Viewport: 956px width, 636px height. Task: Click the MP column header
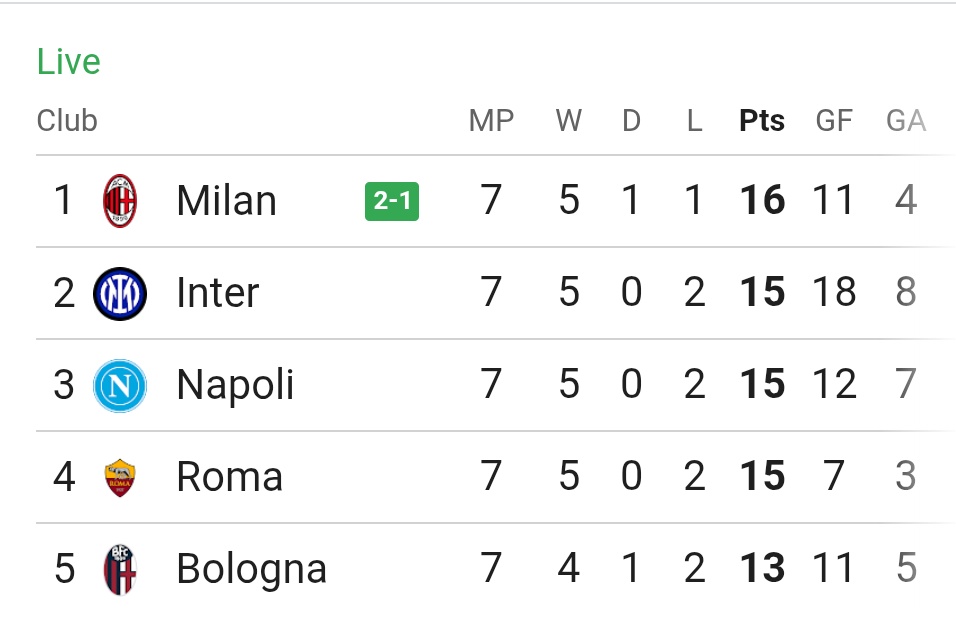tap(491, 120)
